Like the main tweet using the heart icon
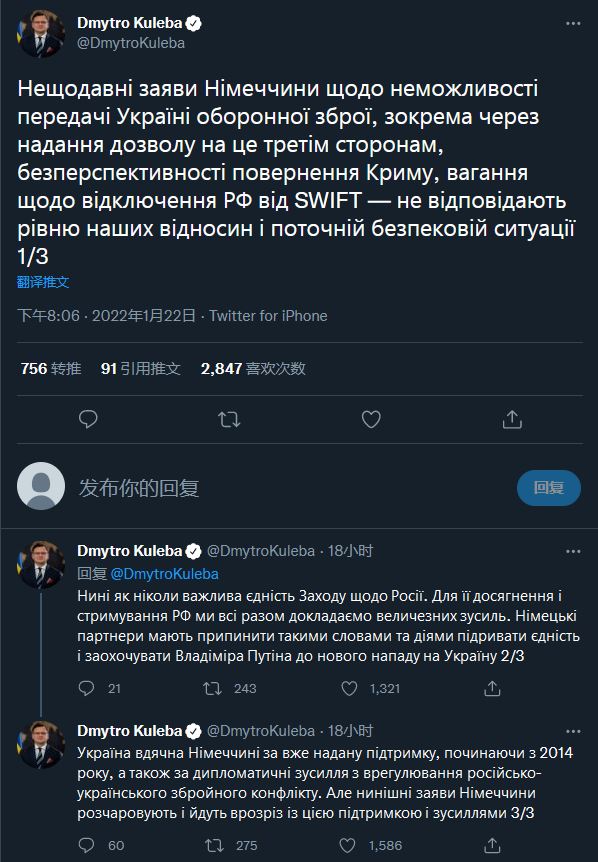Viewport: 598px width, 862px height. coord(371,420)
